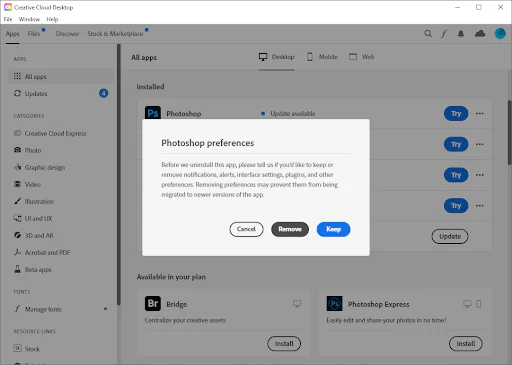Cancel the Photoshop preferences dialog
Viewport: 512px width, 365px height.
pyautogui.click(x=246, y=229)
